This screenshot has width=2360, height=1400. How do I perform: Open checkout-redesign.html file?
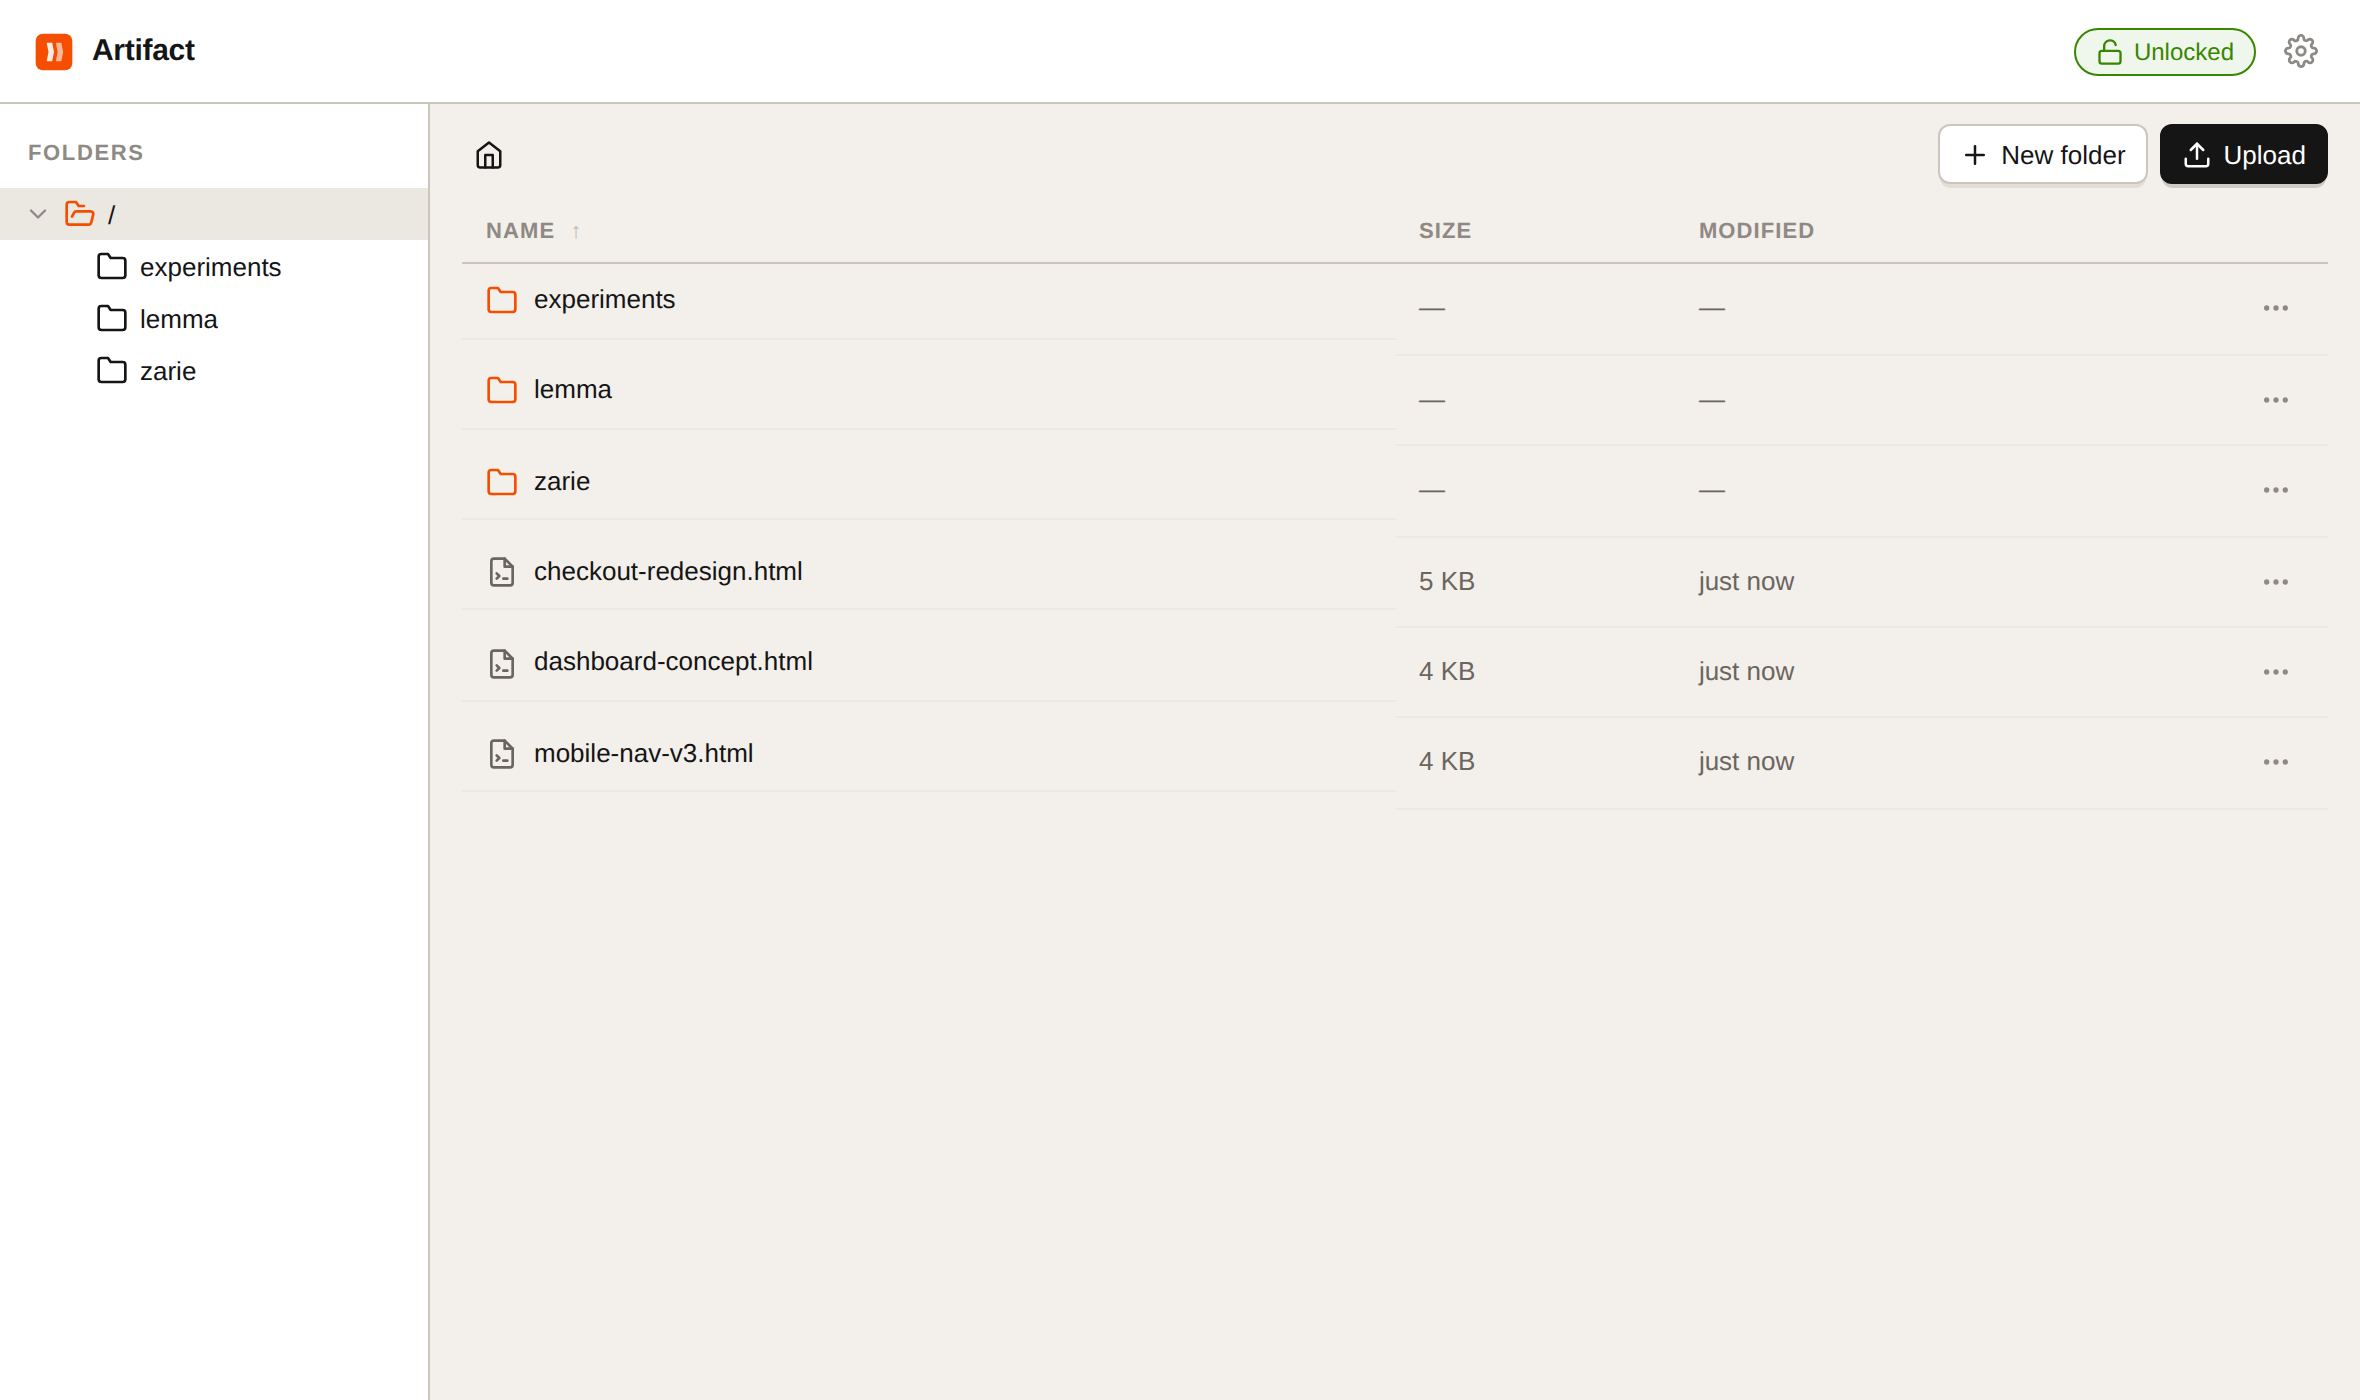[x=668, y=572]
